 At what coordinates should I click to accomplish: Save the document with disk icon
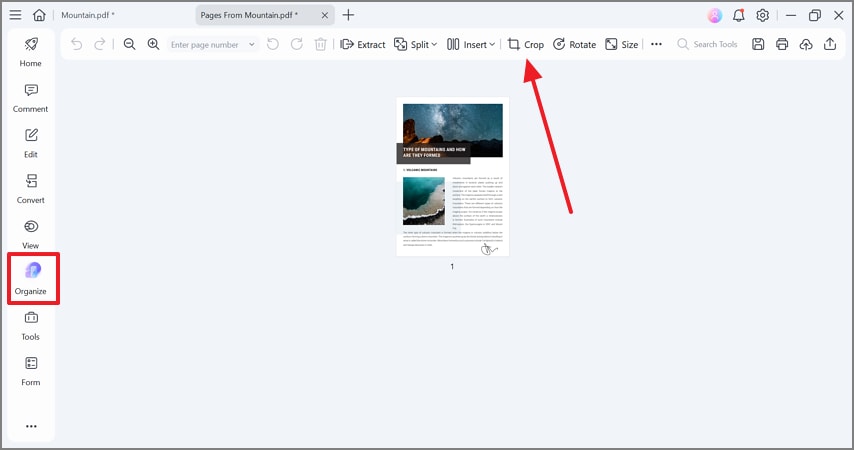point(758,44)
